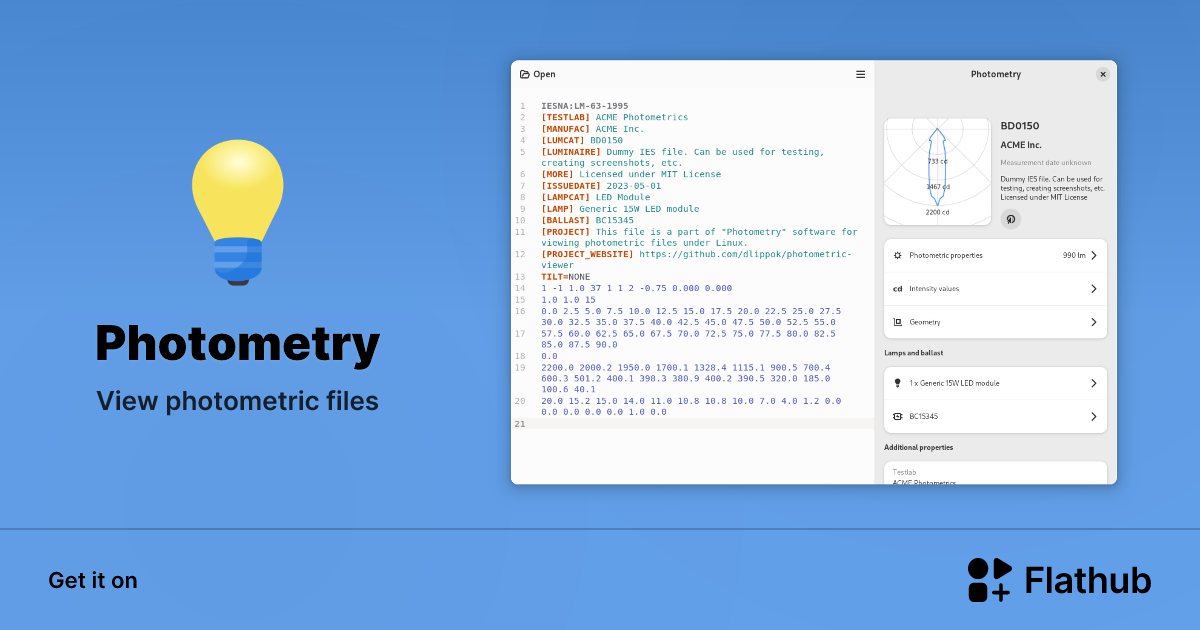Click the lamp bulb icon for LED module
This screenshot has height=630, width=1200.
(897, 382)
